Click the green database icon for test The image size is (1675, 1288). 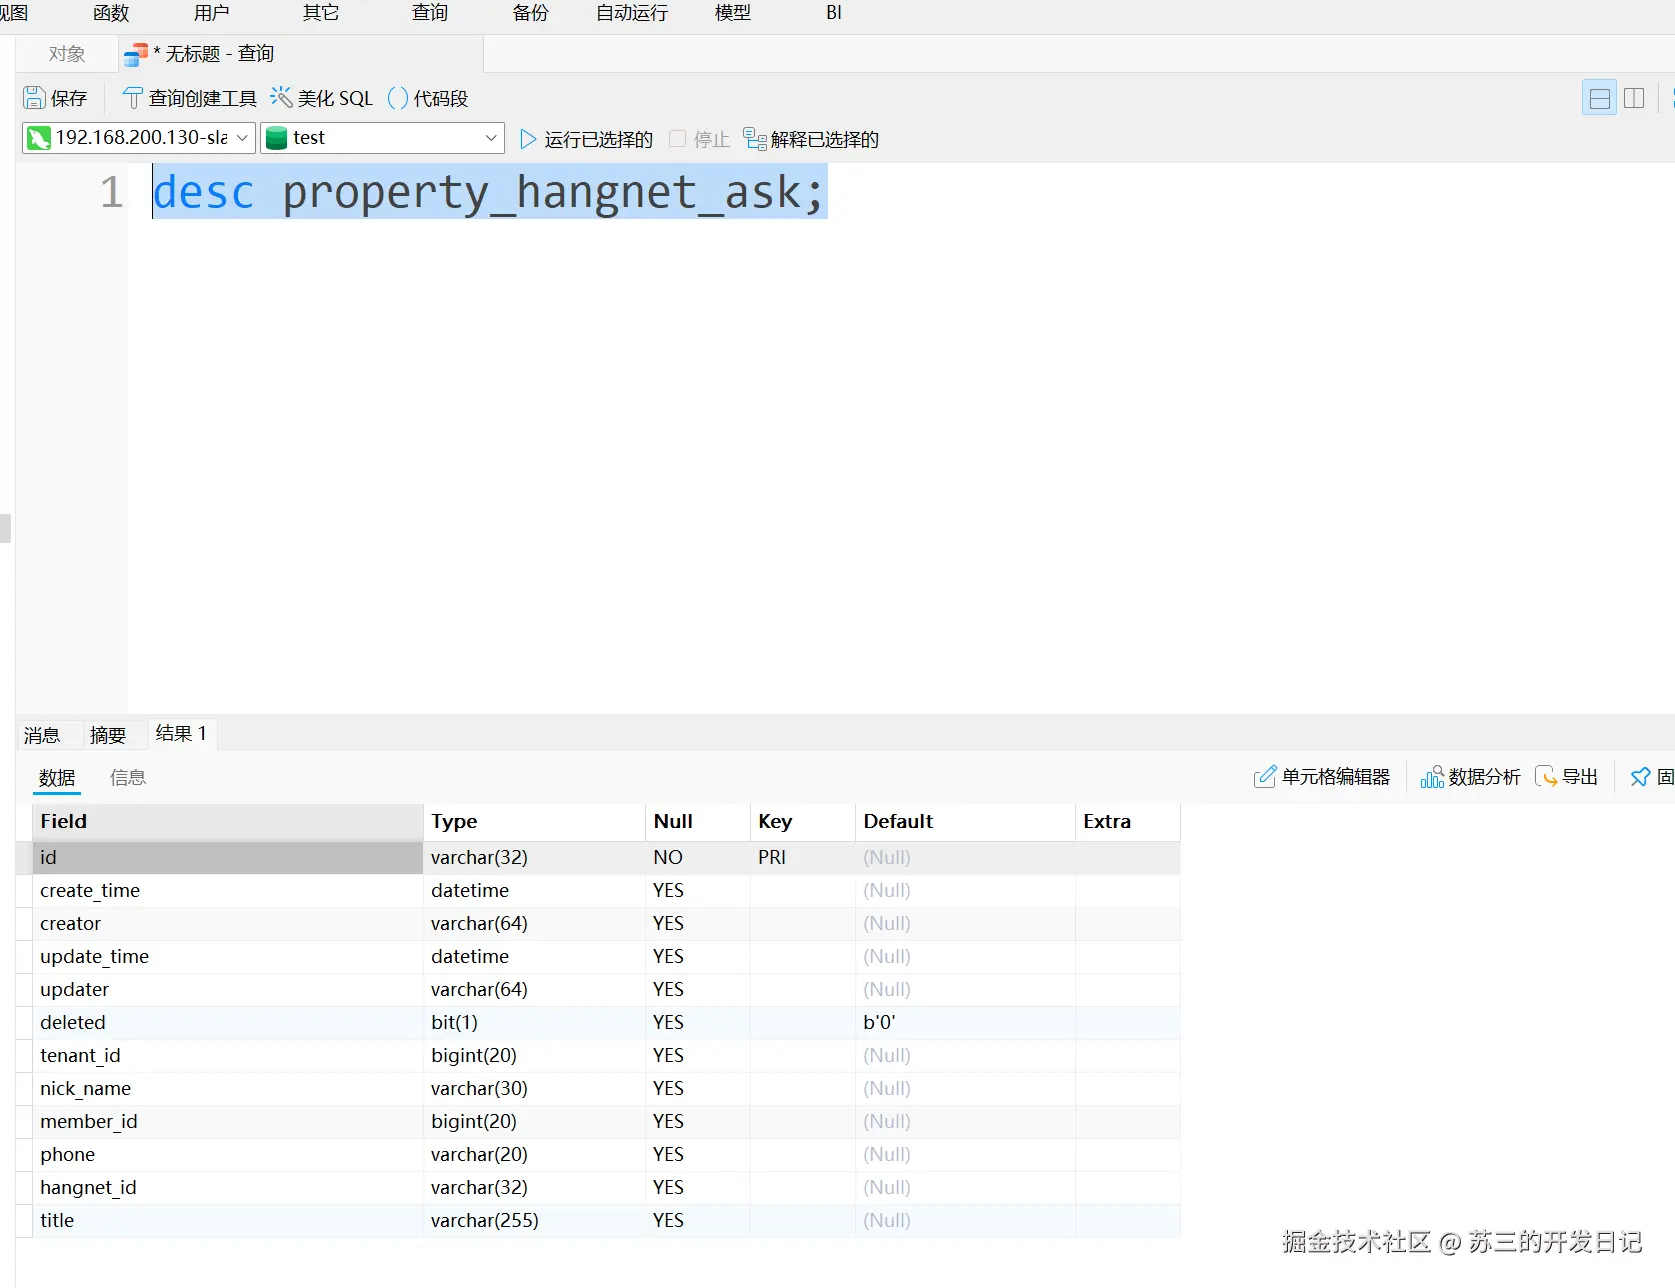(277, 138)
